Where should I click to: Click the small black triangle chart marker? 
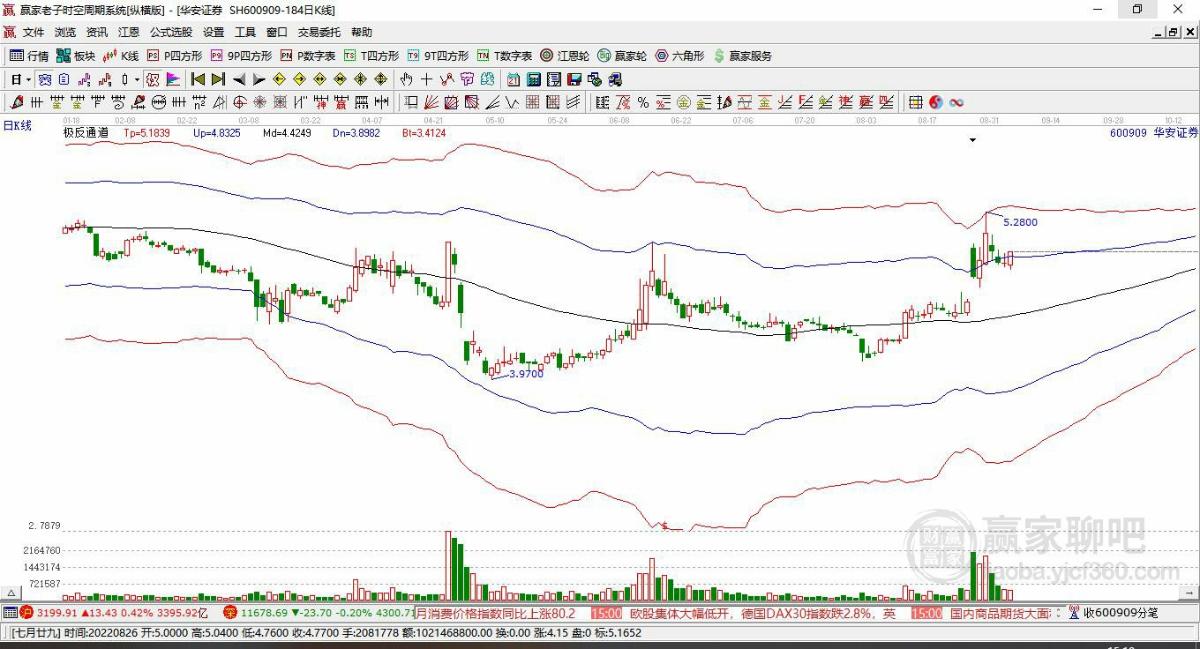point(972,141)
